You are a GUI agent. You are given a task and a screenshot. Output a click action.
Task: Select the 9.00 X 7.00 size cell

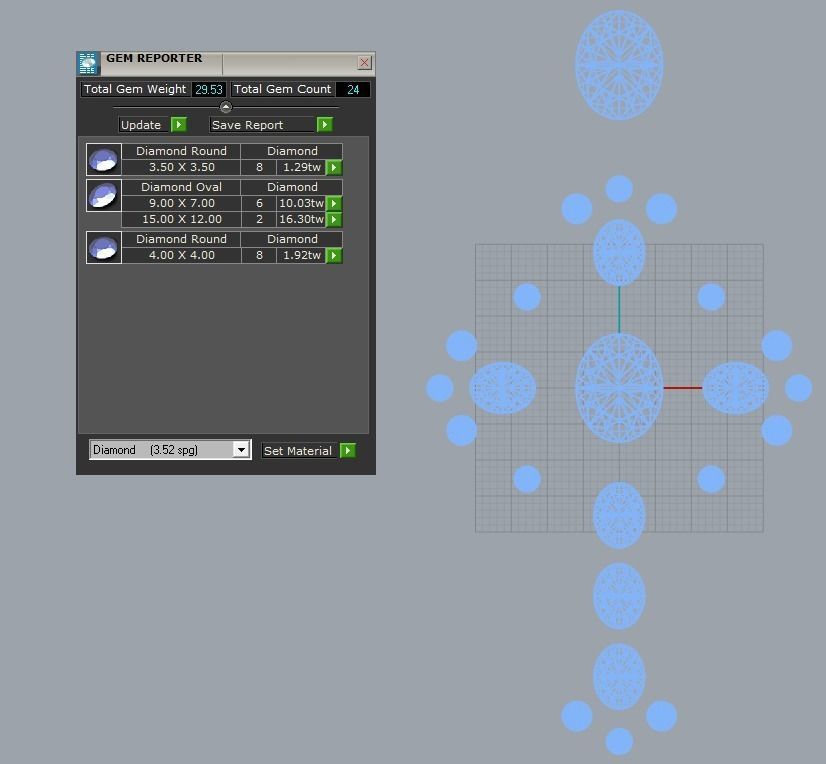pos(181,203)
